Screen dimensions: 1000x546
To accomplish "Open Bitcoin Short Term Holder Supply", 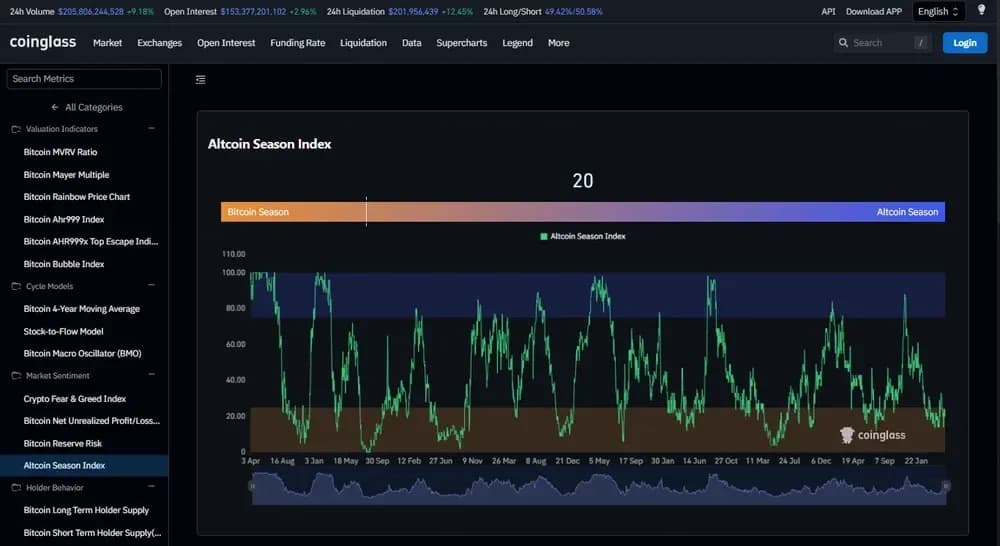I will coord(92,533).
